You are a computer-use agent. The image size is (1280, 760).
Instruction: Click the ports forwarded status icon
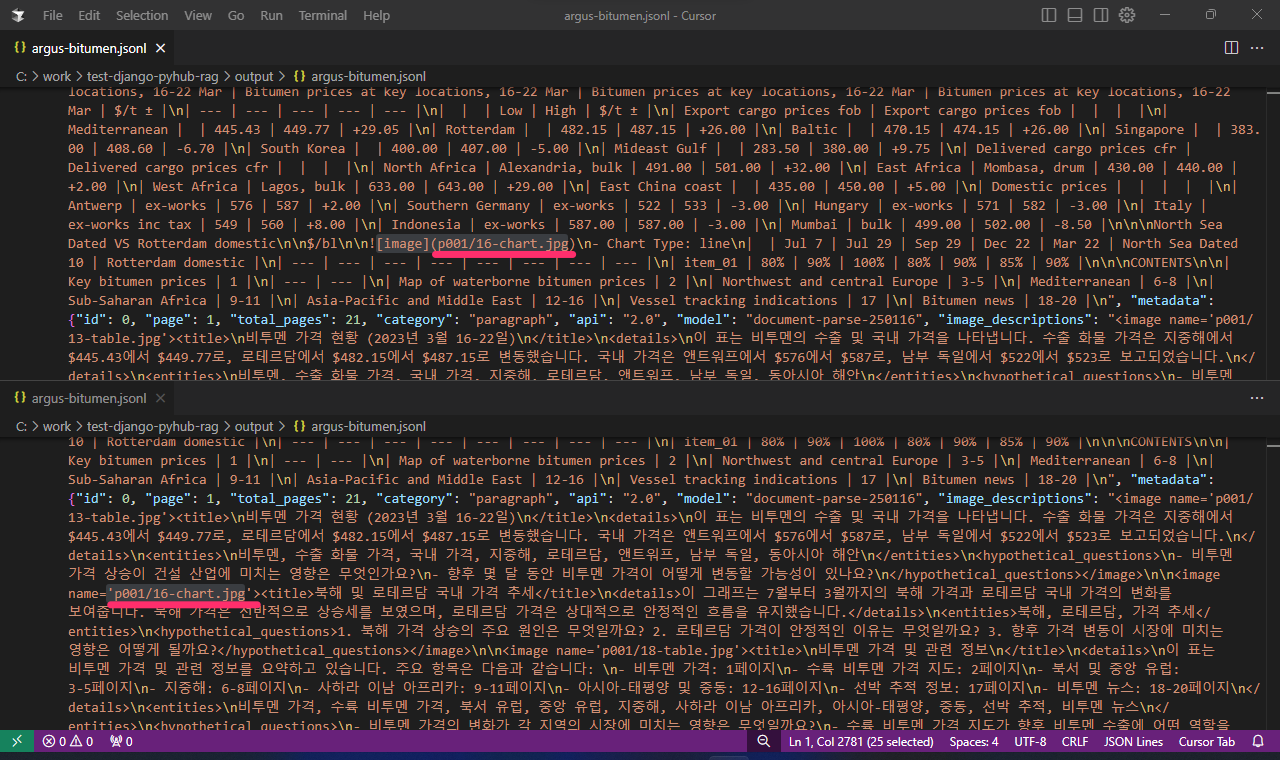pos(120,741)
